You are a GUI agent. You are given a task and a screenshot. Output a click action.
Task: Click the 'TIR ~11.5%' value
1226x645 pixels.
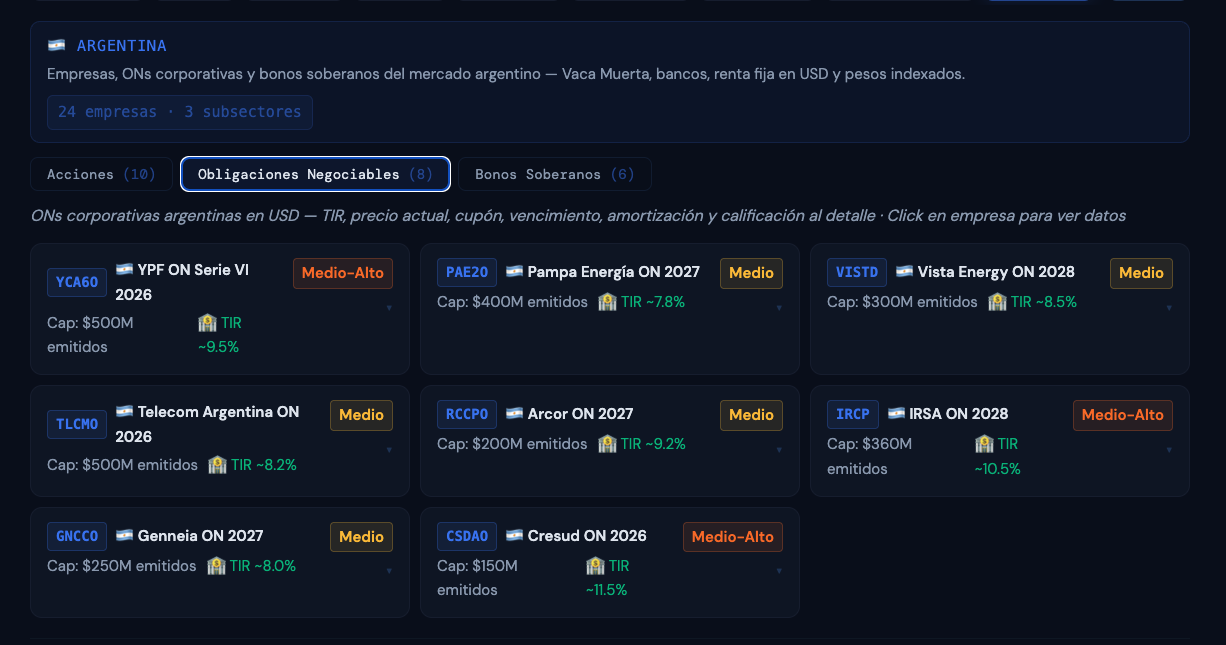(x=608, y=578)
